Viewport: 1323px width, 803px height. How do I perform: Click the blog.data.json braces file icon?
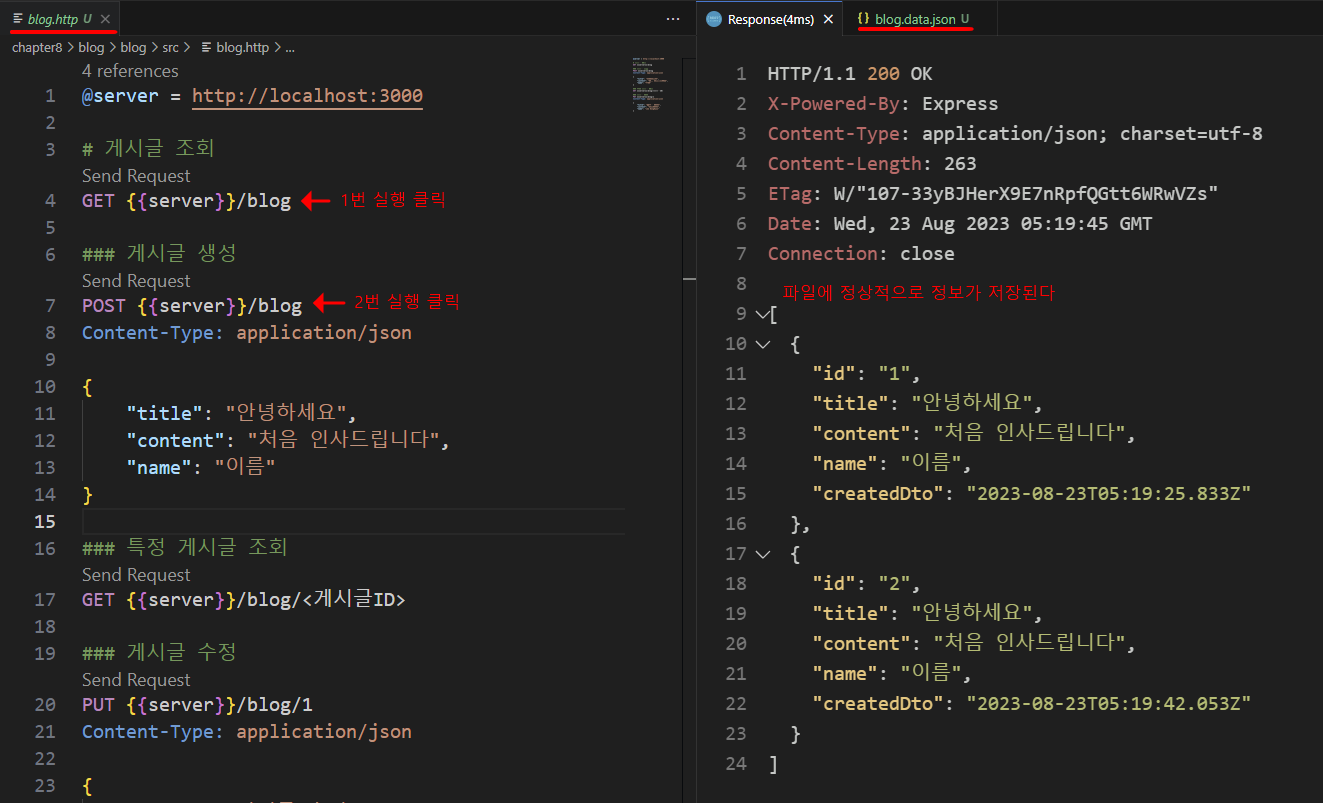tap(863, 19)
